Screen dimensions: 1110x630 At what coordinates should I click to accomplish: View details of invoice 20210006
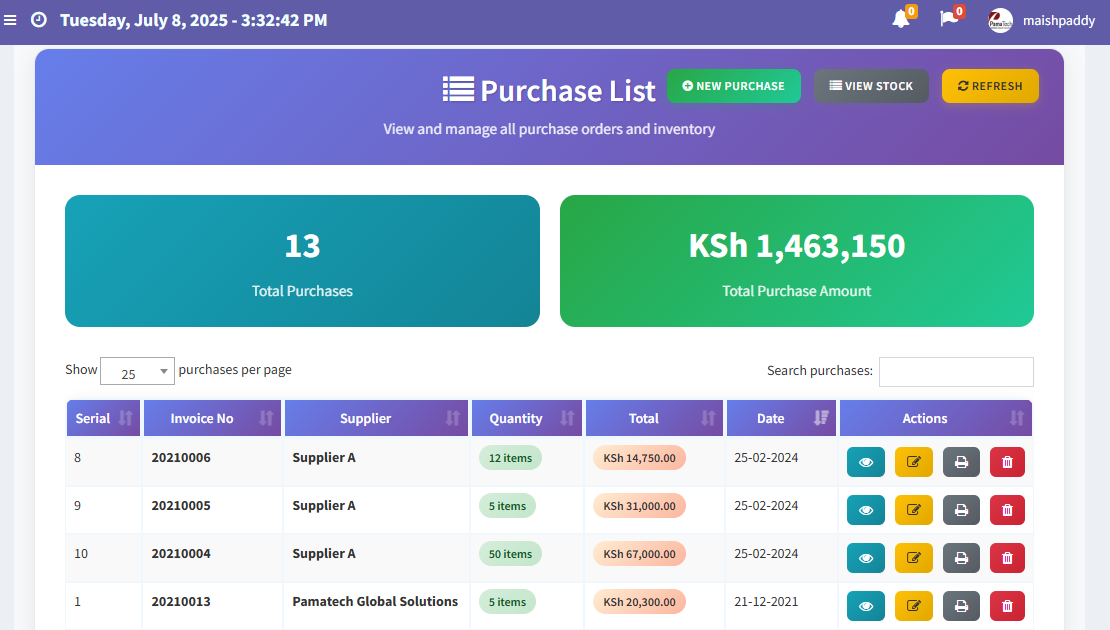866,462
